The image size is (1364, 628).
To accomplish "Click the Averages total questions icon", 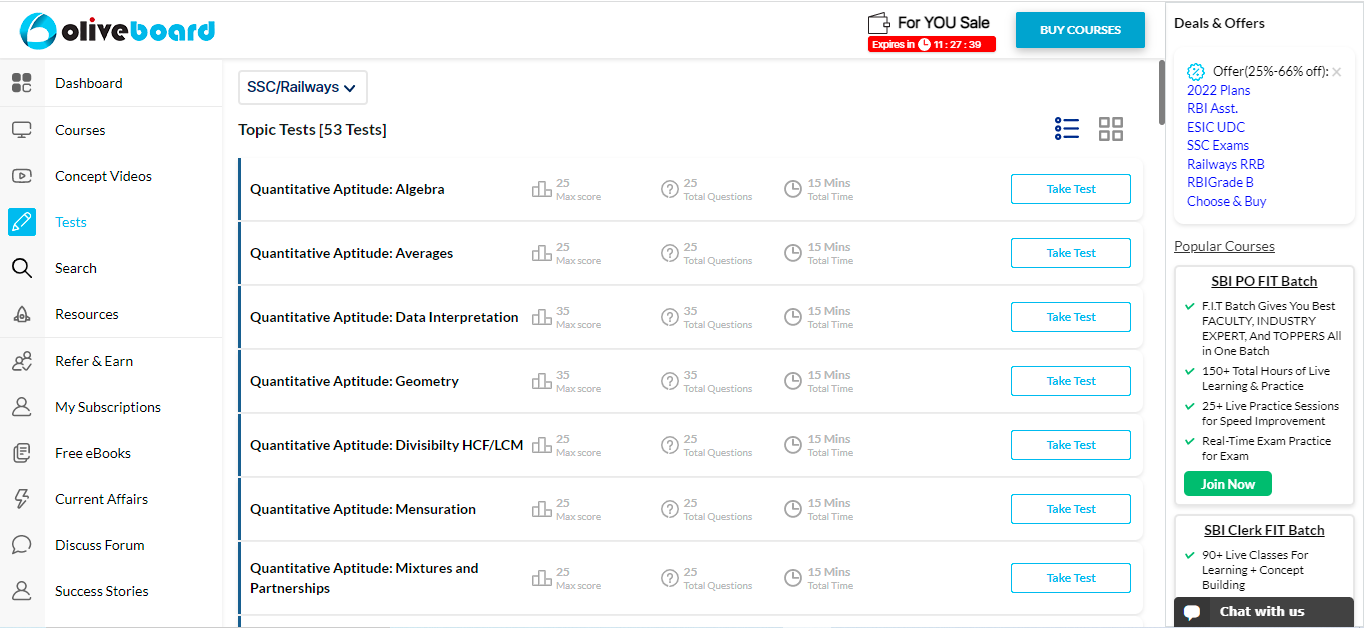I will (x=670, y=253).
